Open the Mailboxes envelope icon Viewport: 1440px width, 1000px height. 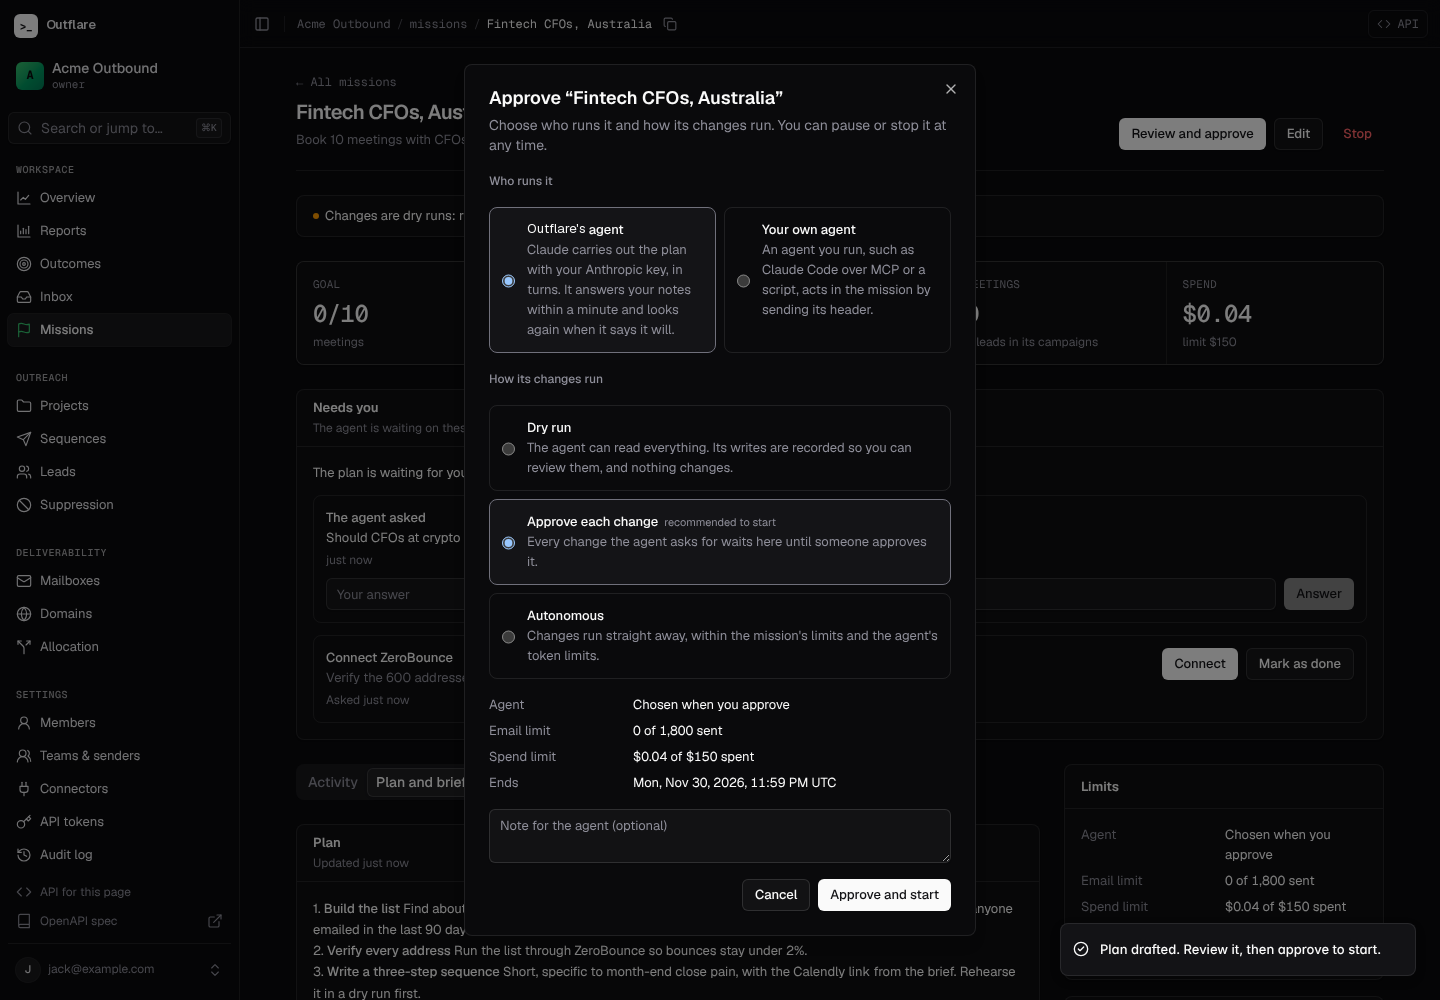pos(24,581)
